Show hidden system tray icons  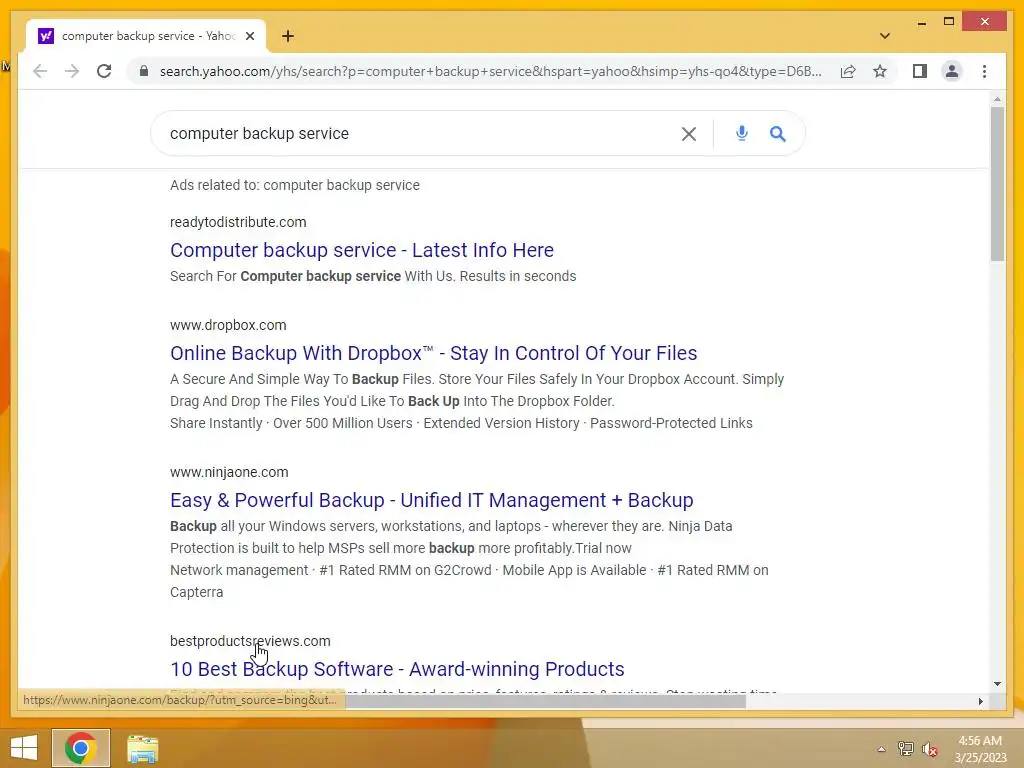coord(881,749)
